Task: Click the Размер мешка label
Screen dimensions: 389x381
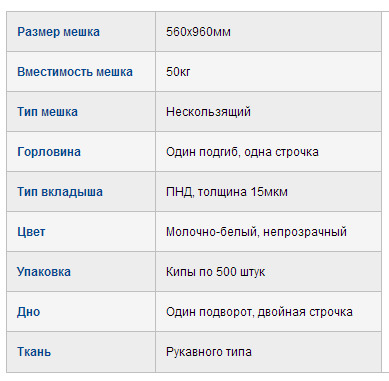Action: click(x=58, y=32)
